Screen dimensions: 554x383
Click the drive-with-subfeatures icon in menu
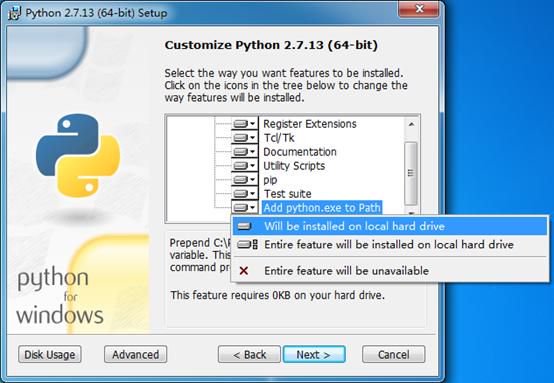[247, 244]
